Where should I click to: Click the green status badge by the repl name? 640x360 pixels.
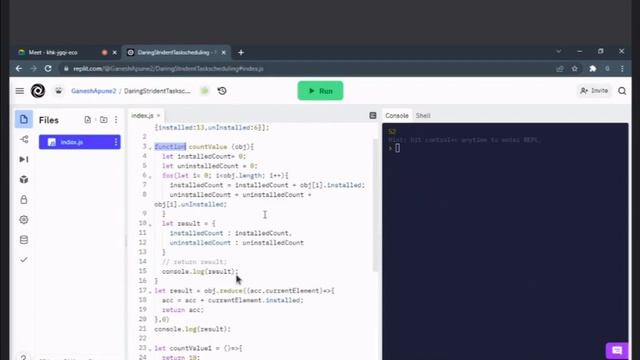tap(205, 91)
